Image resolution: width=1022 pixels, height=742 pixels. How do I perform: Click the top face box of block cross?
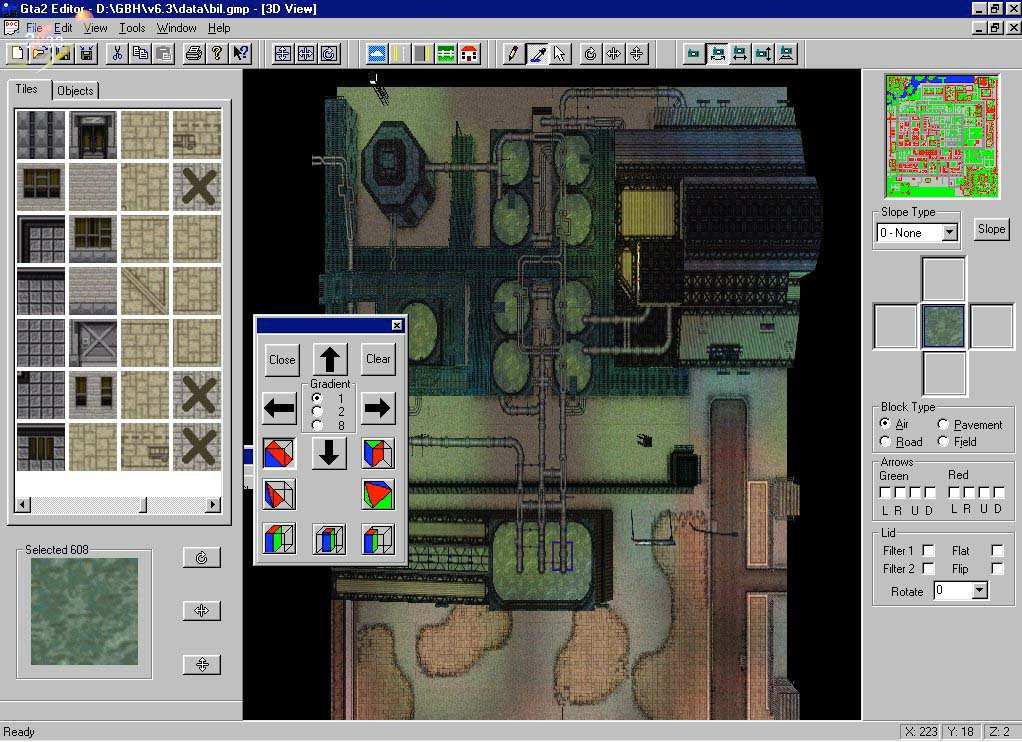(x=943, y=279)
